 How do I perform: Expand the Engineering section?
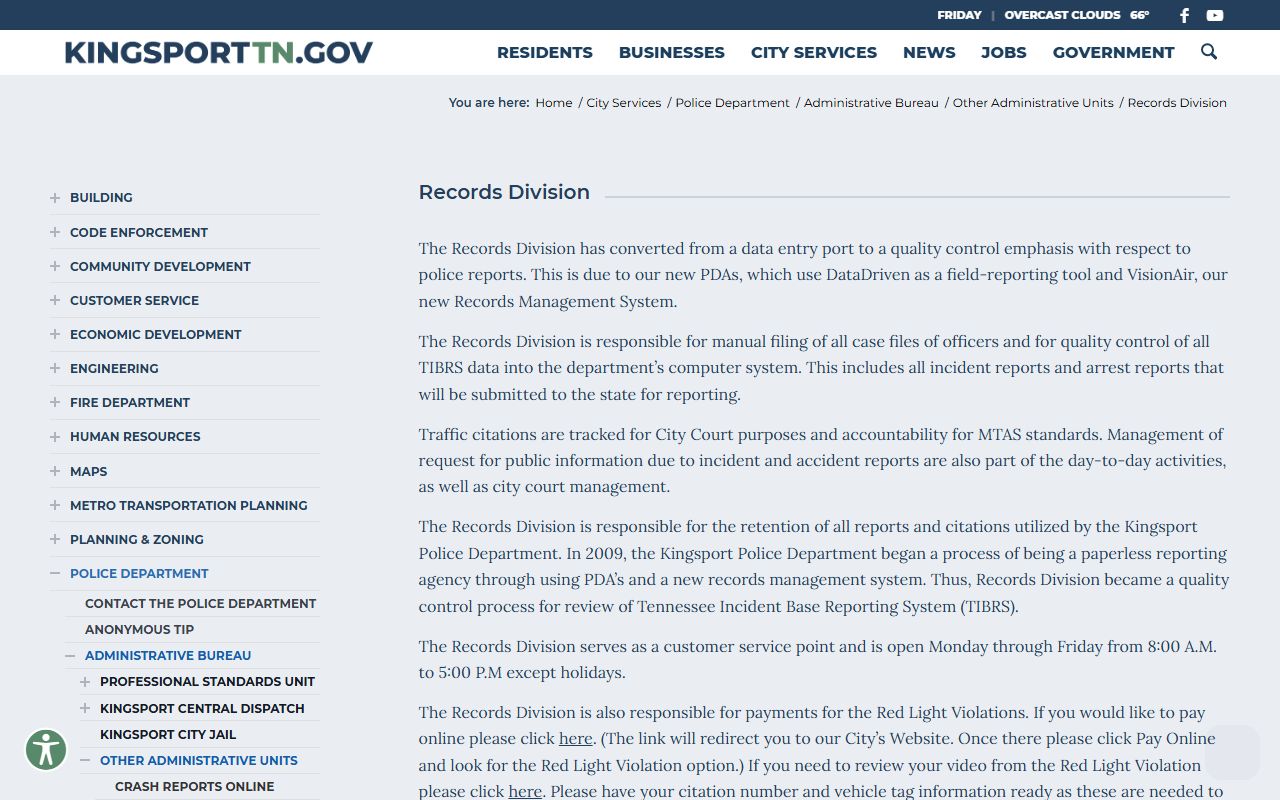coord(55,368)
